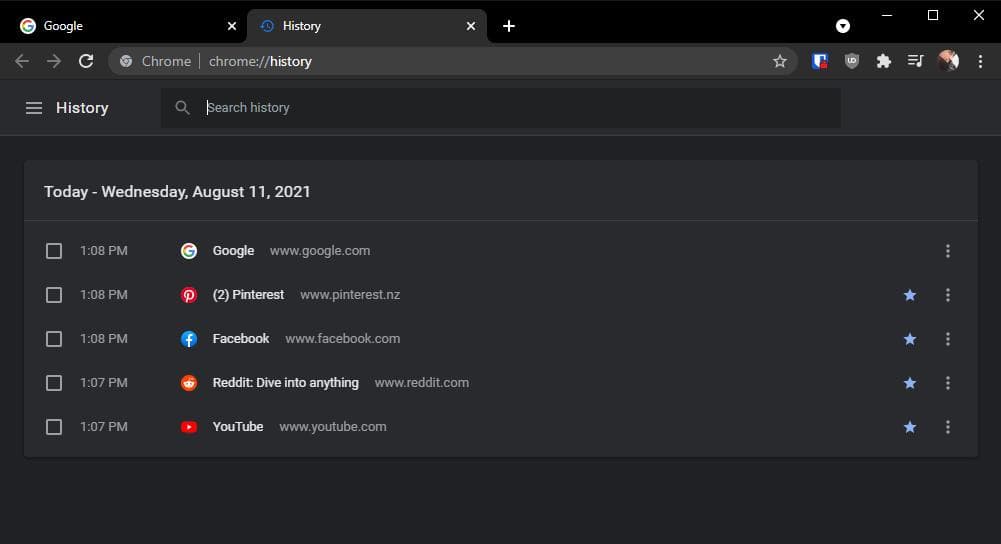Focus the Search history field

tap(500, 108)
